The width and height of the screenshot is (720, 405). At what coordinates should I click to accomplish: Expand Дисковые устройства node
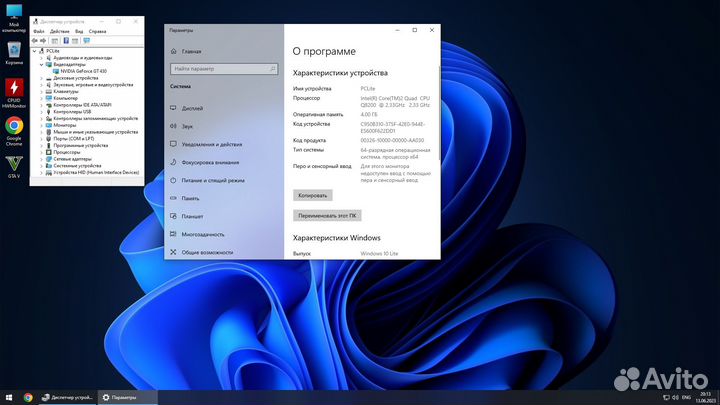point(41,78)
